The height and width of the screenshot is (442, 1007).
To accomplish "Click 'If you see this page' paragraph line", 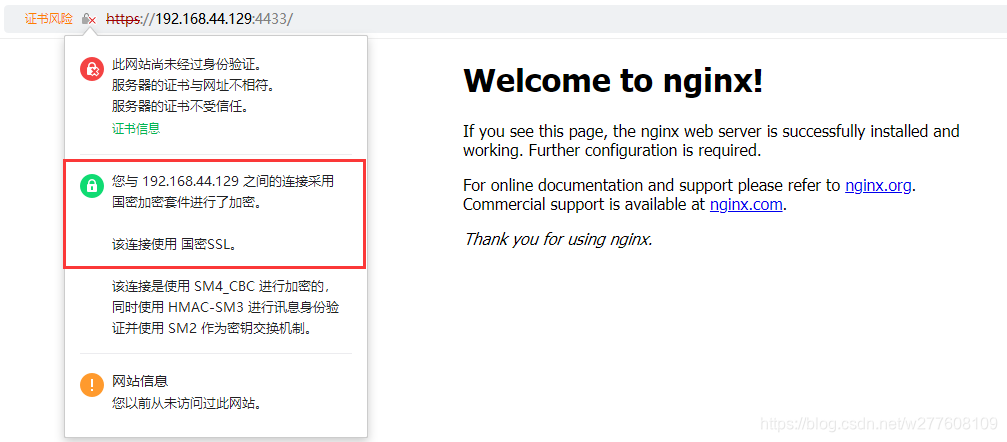I will (711, 132).
